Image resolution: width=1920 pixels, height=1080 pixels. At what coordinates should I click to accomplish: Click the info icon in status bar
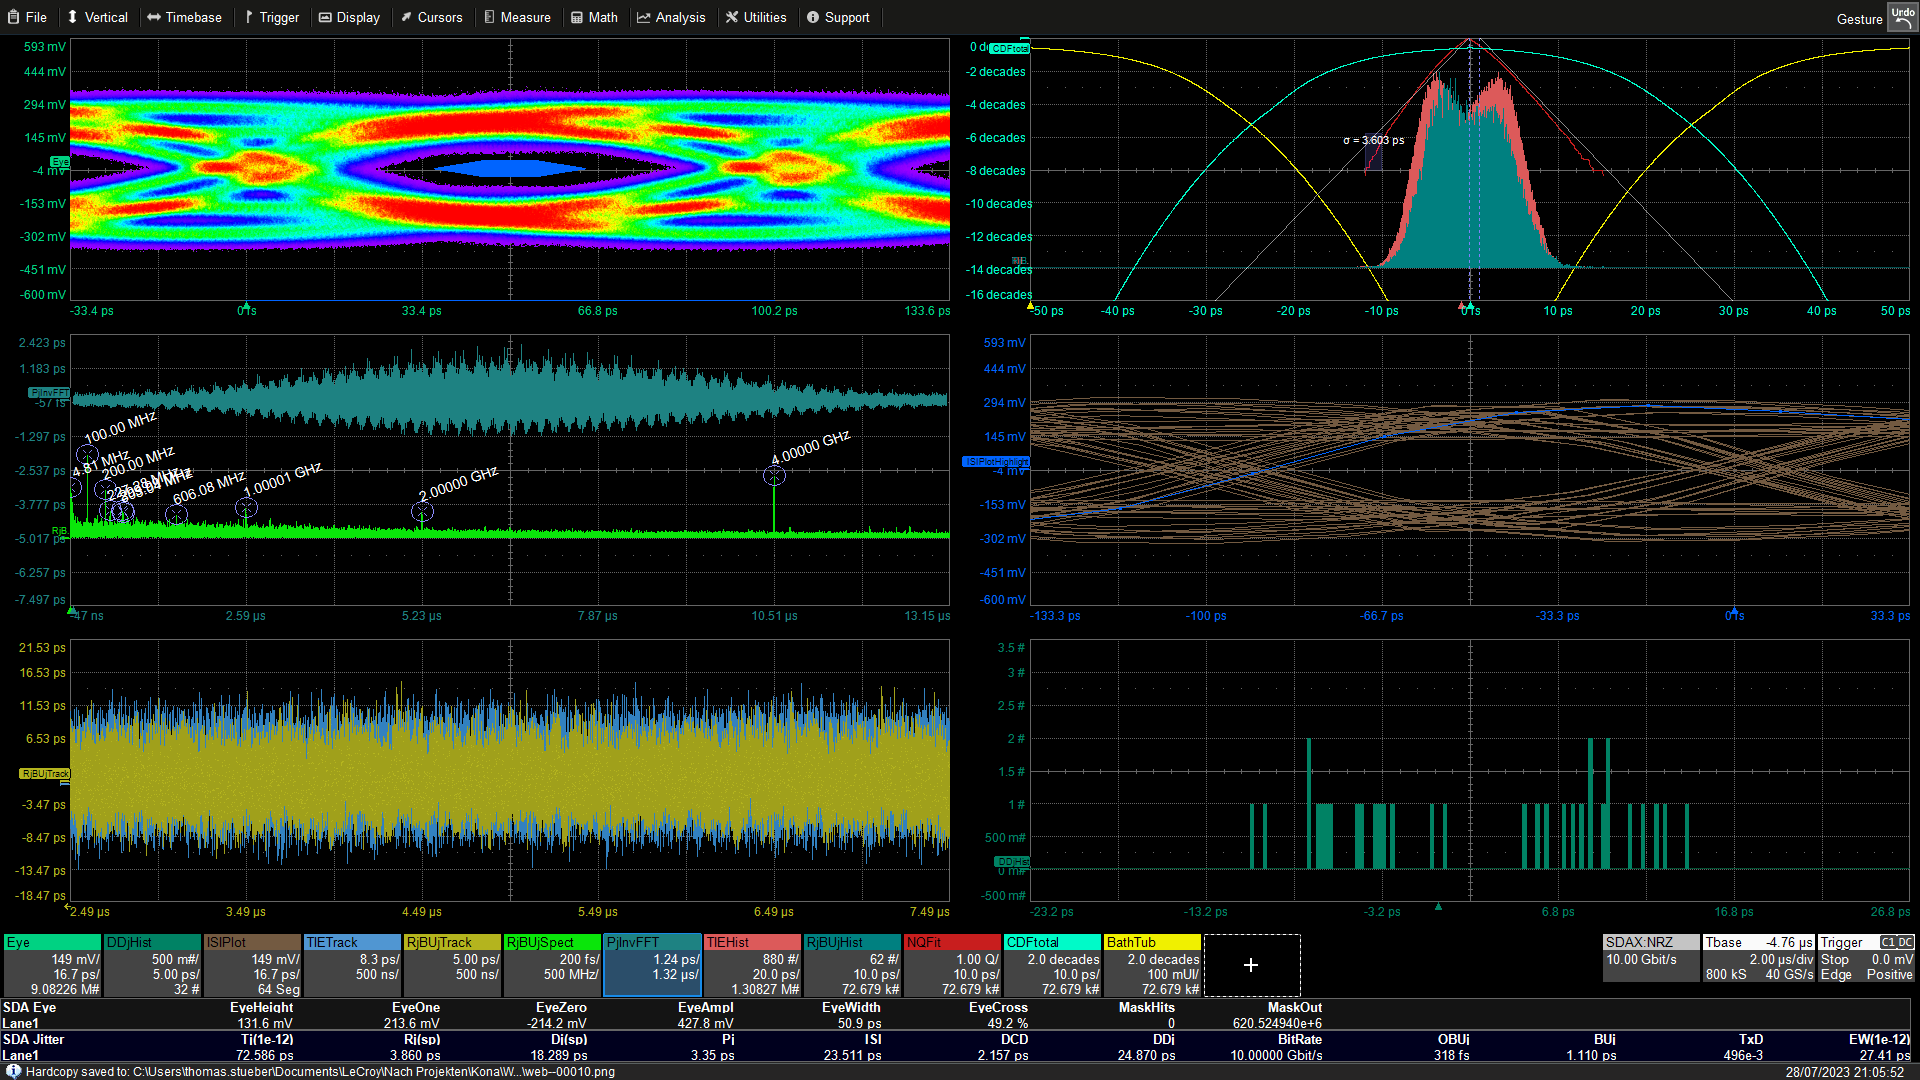[13, 1071]
